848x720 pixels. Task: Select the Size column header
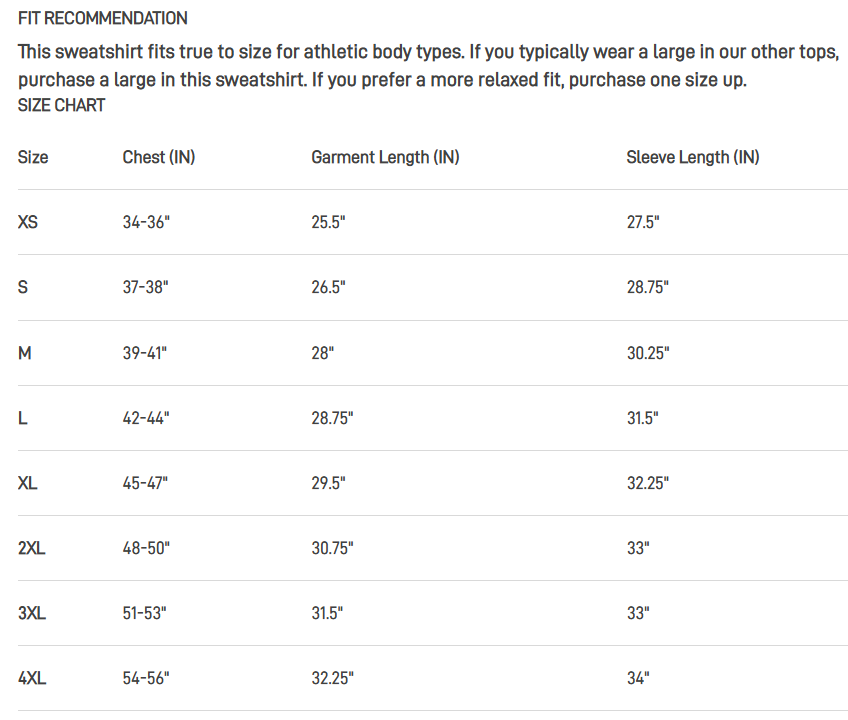click(33, 157)
